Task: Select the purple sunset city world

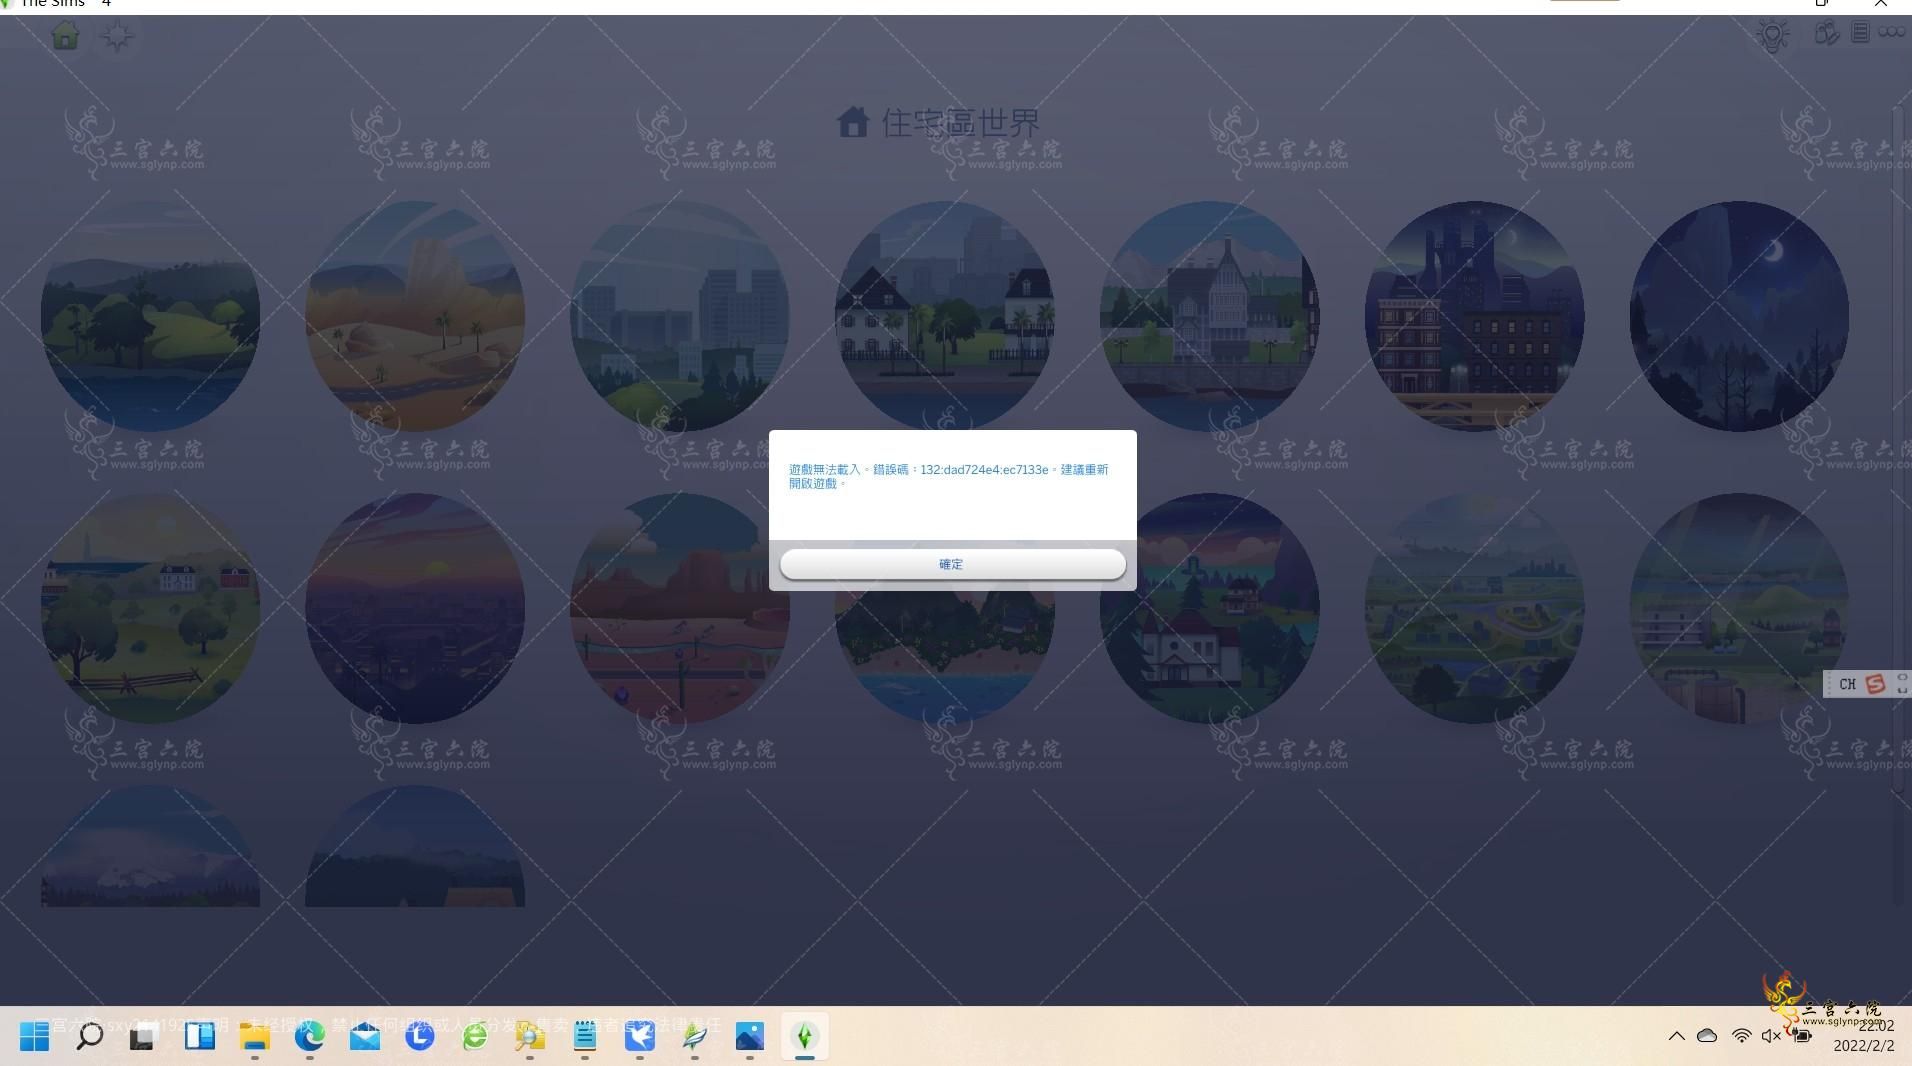Action: [x=415, y=608]
